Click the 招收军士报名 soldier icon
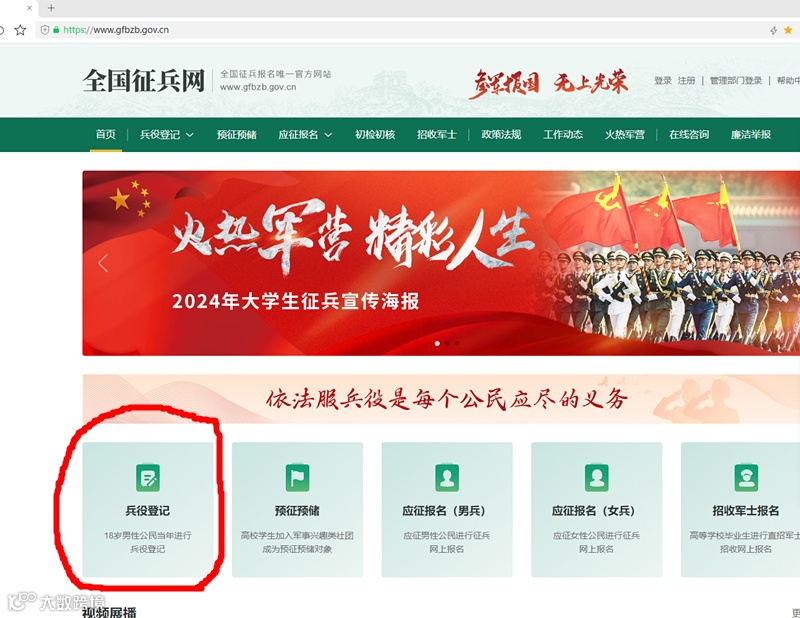The height and width of the screenshot is (618, 800). 746,478
